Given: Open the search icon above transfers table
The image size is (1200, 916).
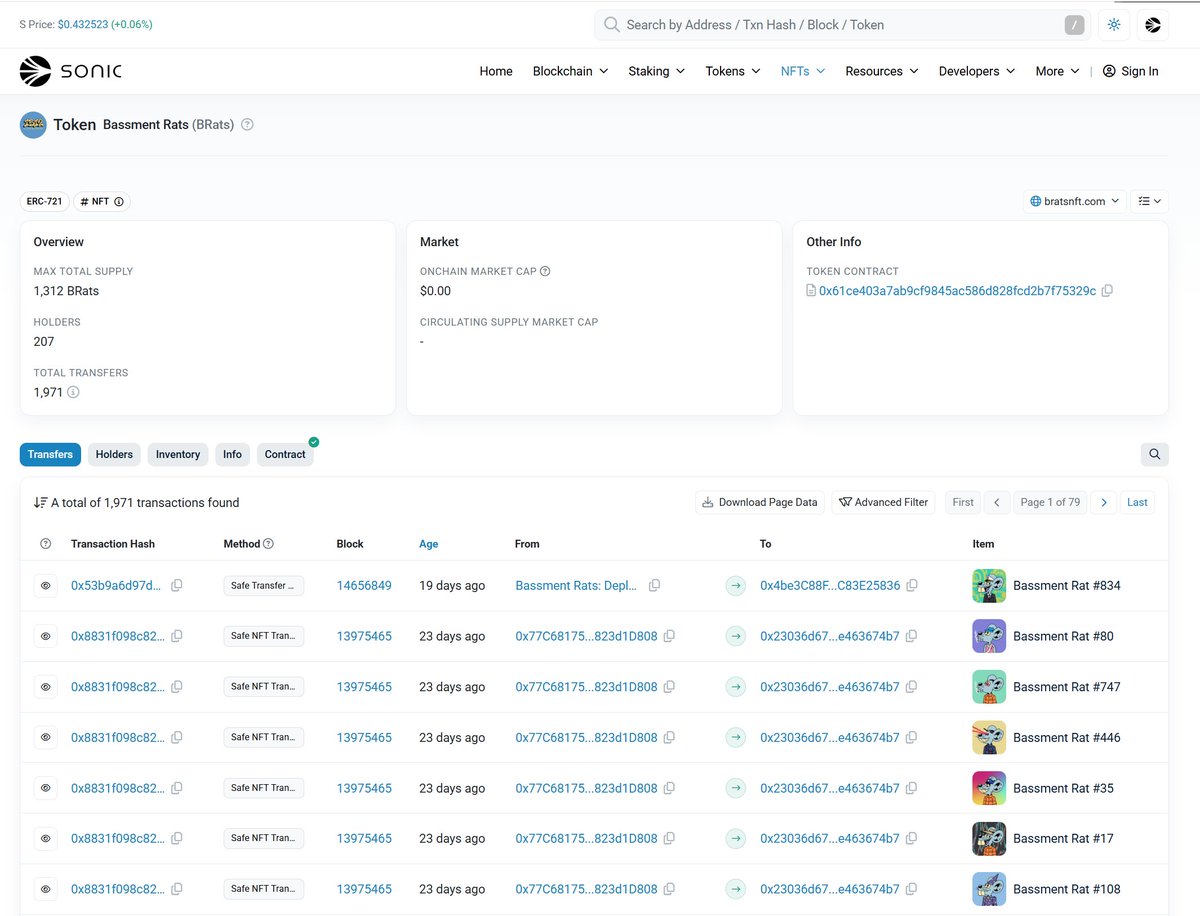Looking at the screenshot, I should [x=1154, y=454].
